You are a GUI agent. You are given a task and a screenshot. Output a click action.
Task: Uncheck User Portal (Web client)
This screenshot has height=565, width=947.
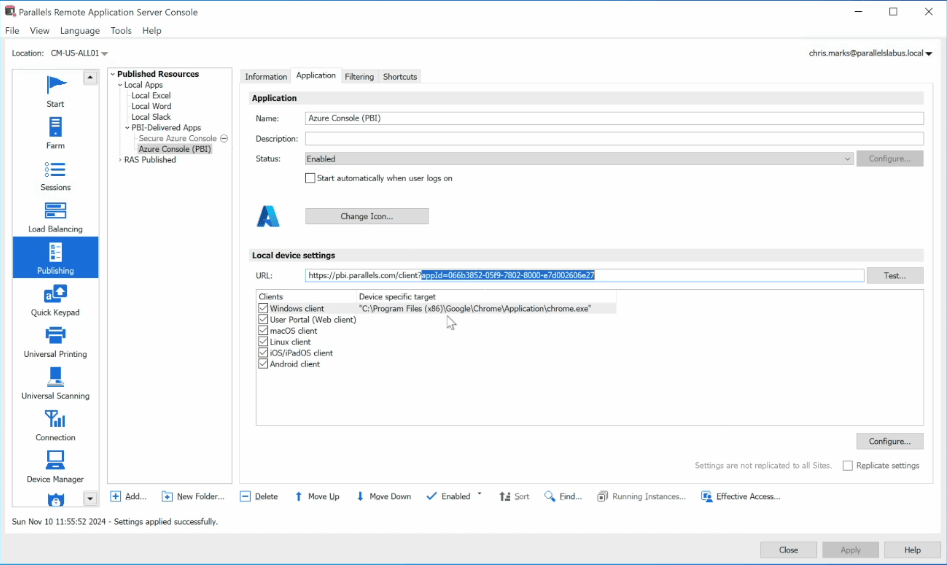[263, 319]
